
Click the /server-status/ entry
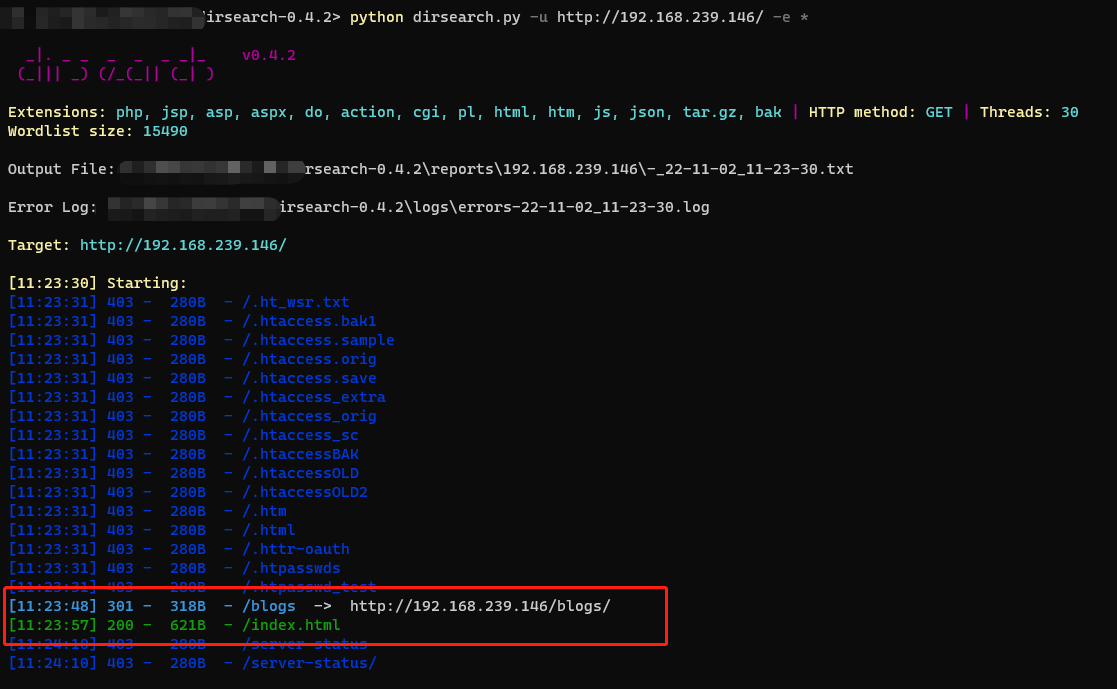(x=309, y=663)
